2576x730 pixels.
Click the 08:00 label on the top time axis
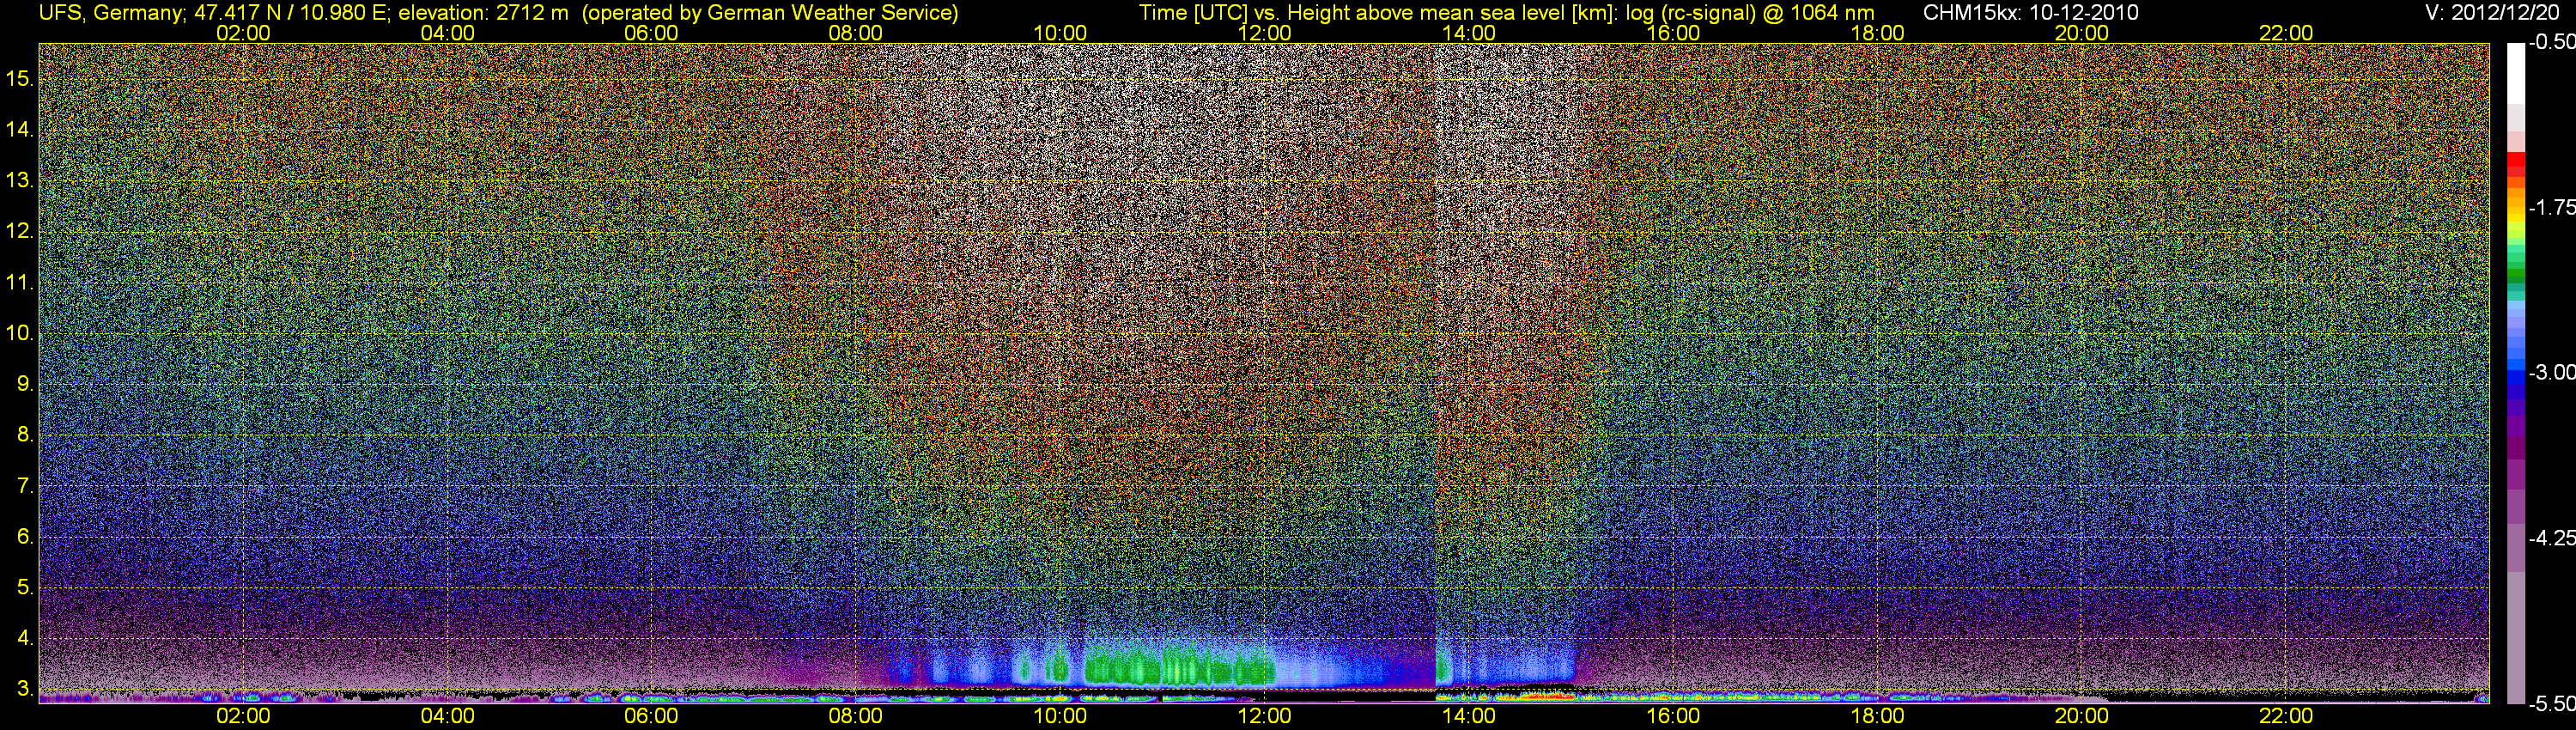point(856,33)
